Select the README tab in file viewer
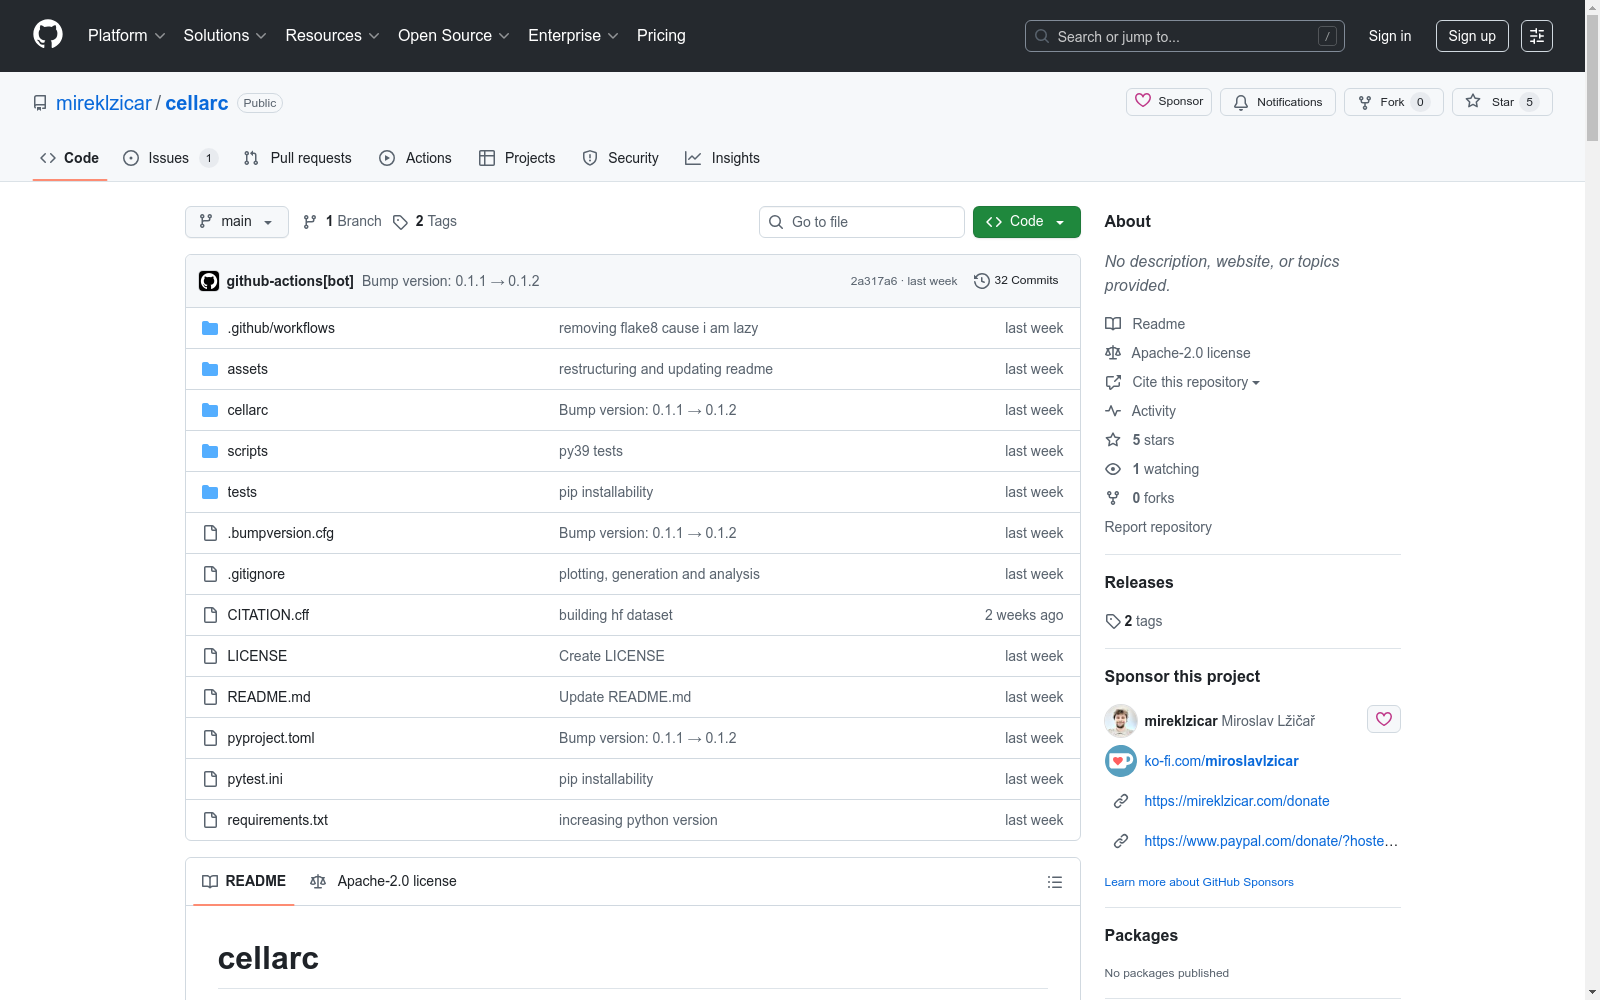 tap(244, 881)
